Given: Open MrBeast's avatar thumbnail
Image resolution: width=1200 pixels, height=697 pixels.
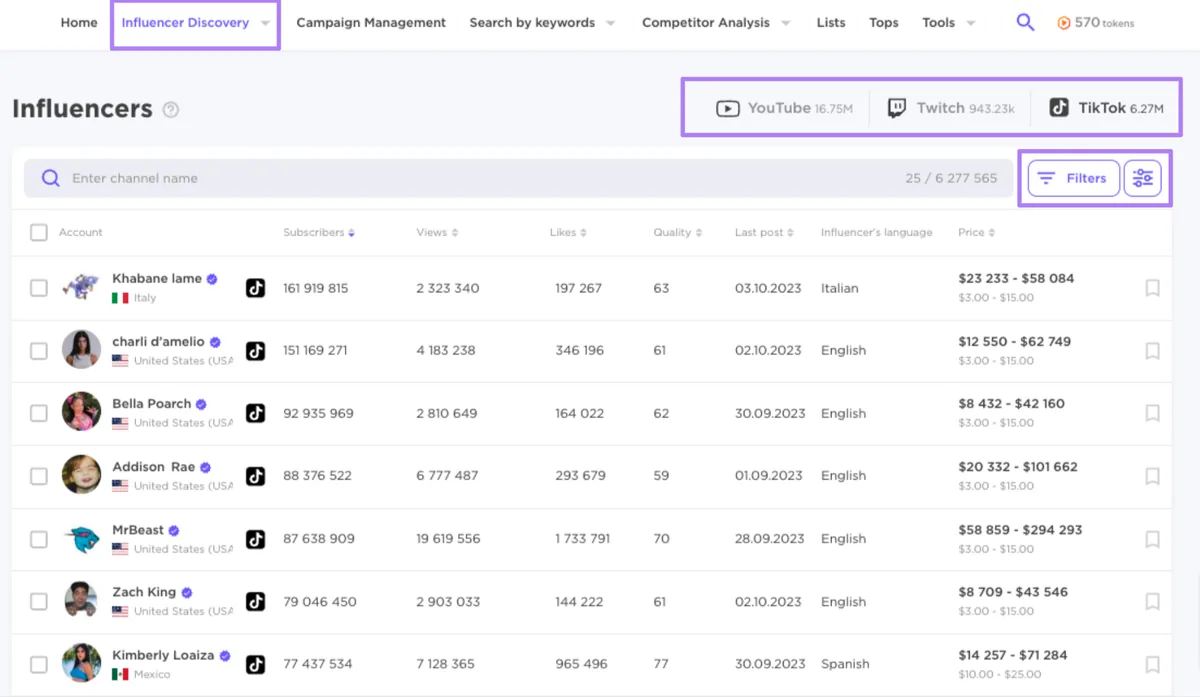Looking at the screenshot, I should pyautogui.click(x=81, y=538).
